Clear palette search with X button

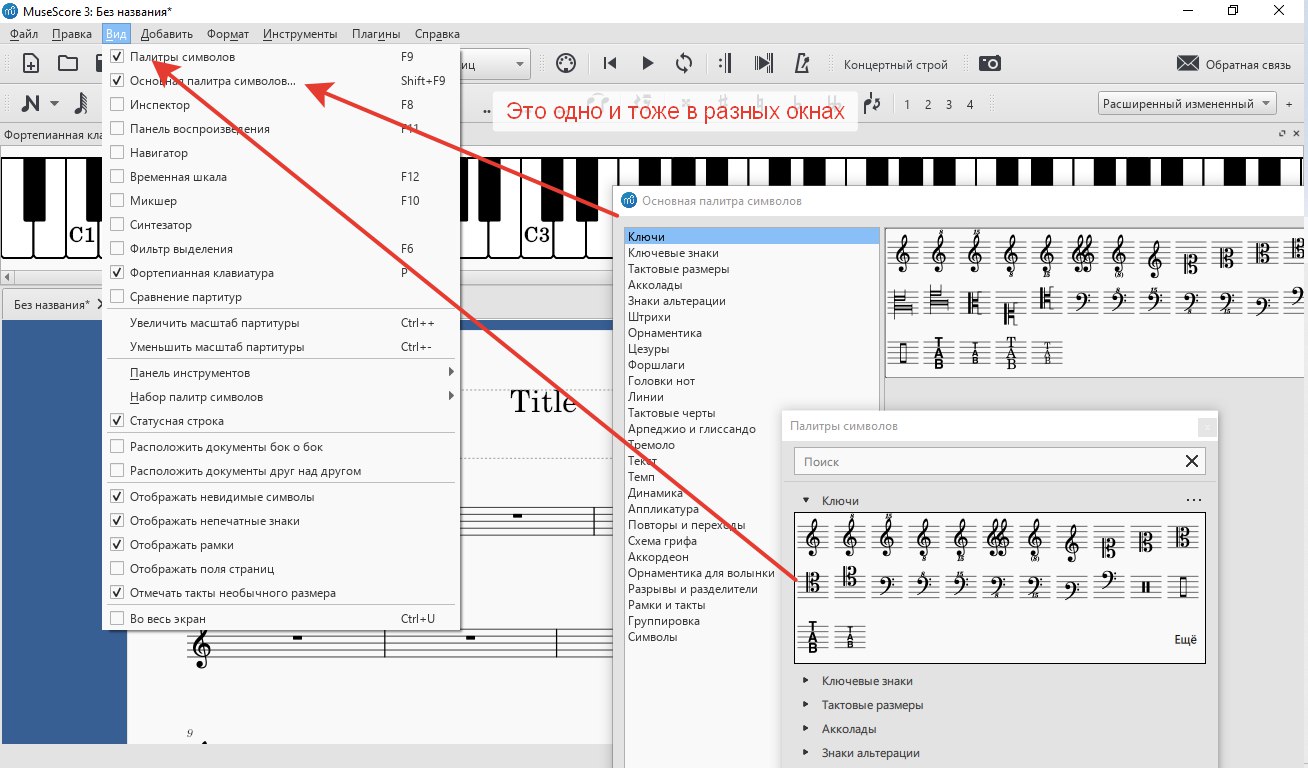pos(1191,461)
